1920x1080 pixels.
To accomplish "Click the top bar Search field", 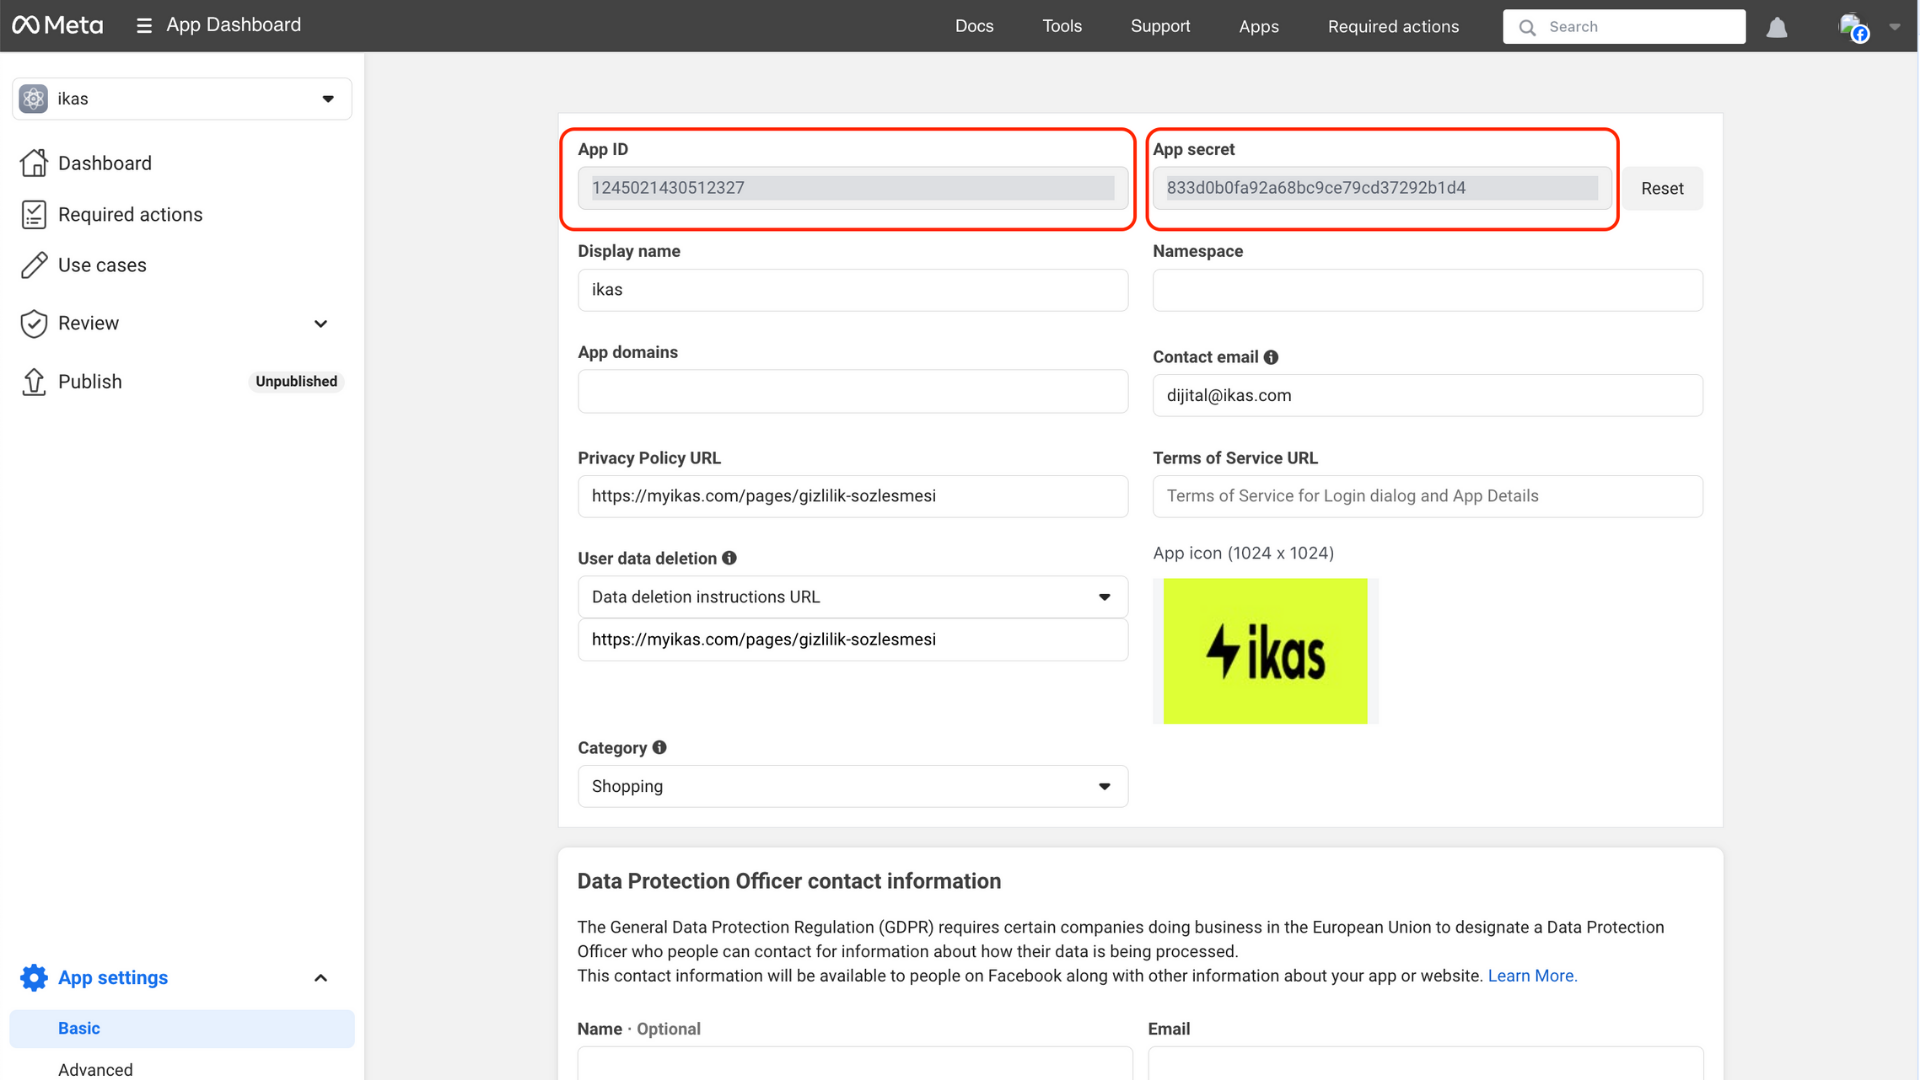I will [x=1624, y=27].
